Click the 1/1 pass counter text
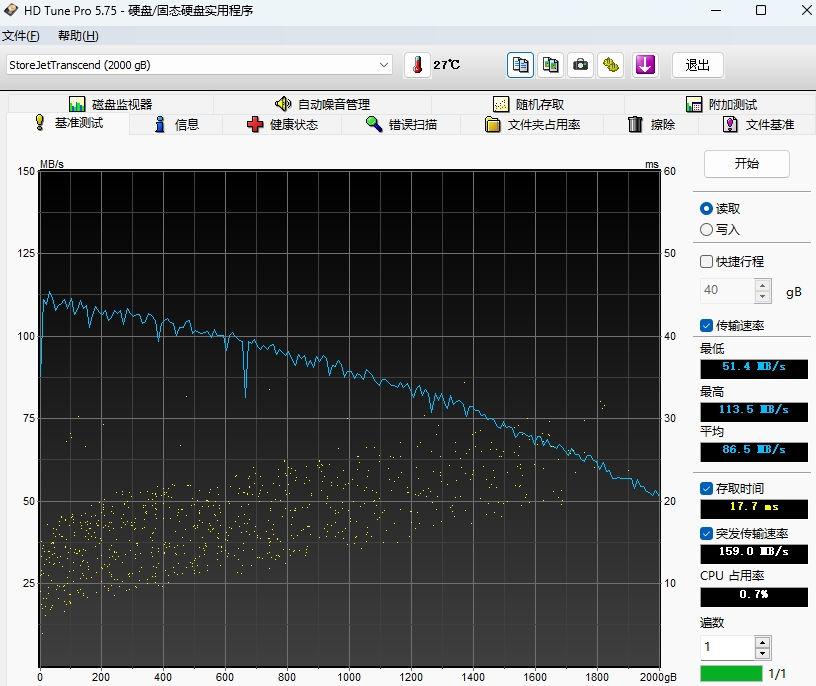Image resolution: width=816 pixels, height=686 pixels. coord(777,674)
